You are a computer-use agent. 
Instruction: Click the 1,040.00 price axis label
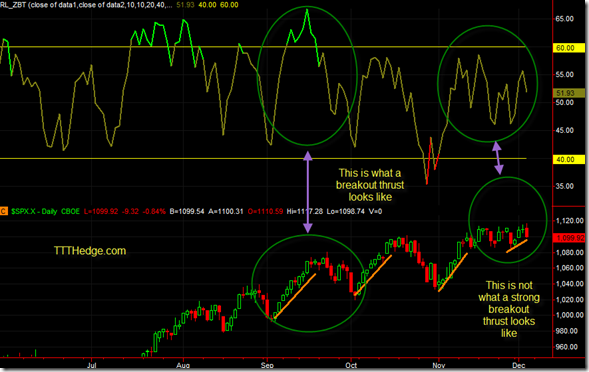[570, 284]
